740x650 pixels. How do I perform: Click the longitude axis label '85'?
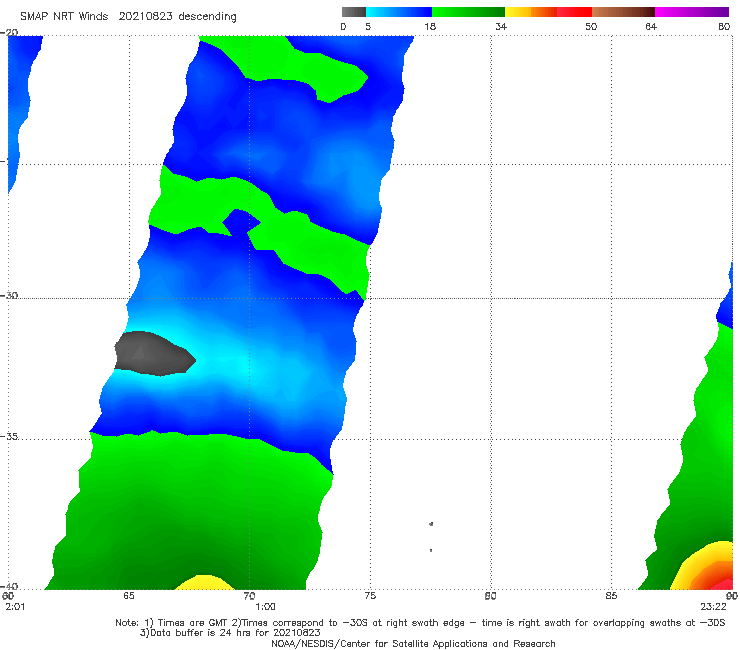click(x=611, y=596)
